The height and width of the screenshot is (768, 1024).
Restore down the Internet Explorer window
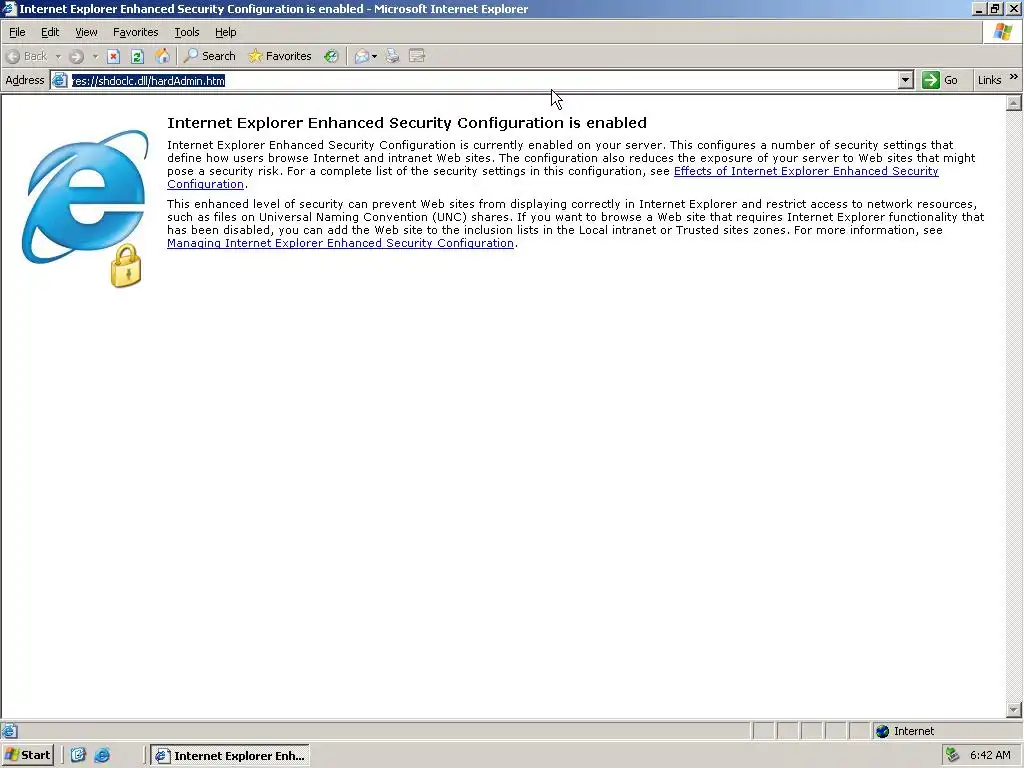pos(994,9)
